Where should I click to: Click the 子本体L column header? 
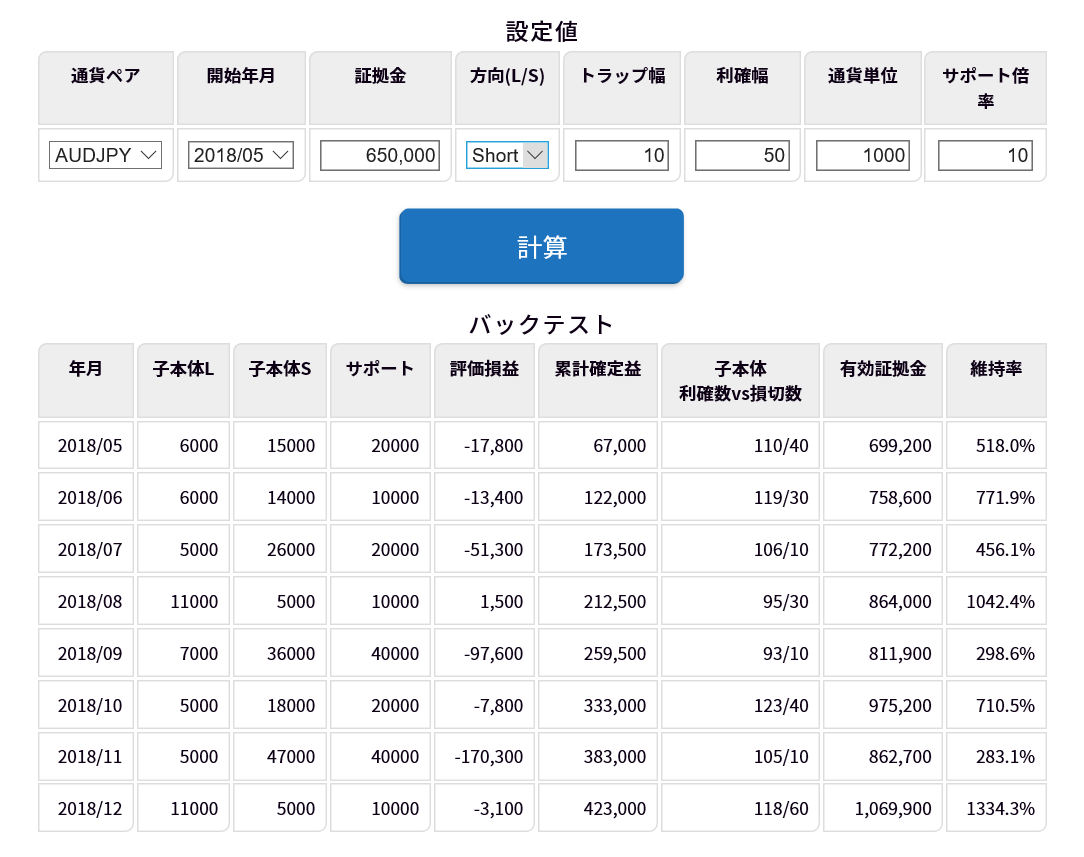pos(183,380)
